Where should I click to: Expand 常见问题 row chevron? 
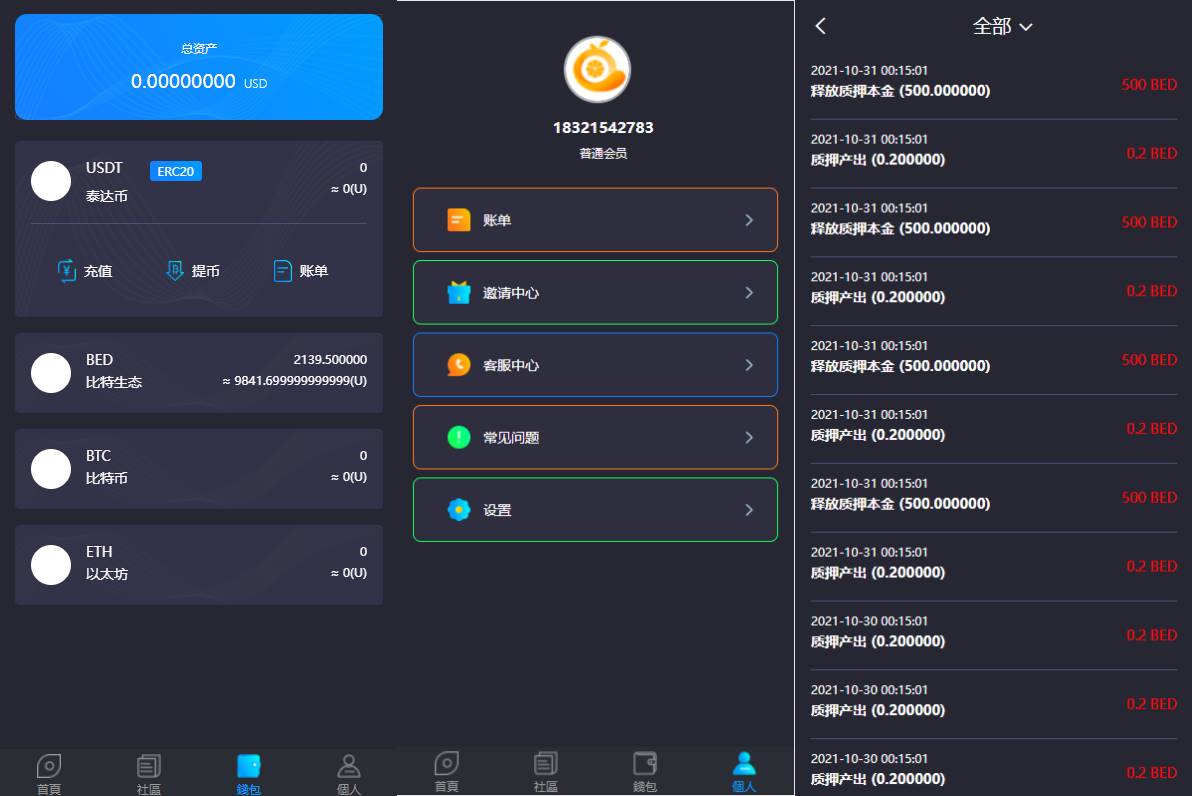point(749,437)
